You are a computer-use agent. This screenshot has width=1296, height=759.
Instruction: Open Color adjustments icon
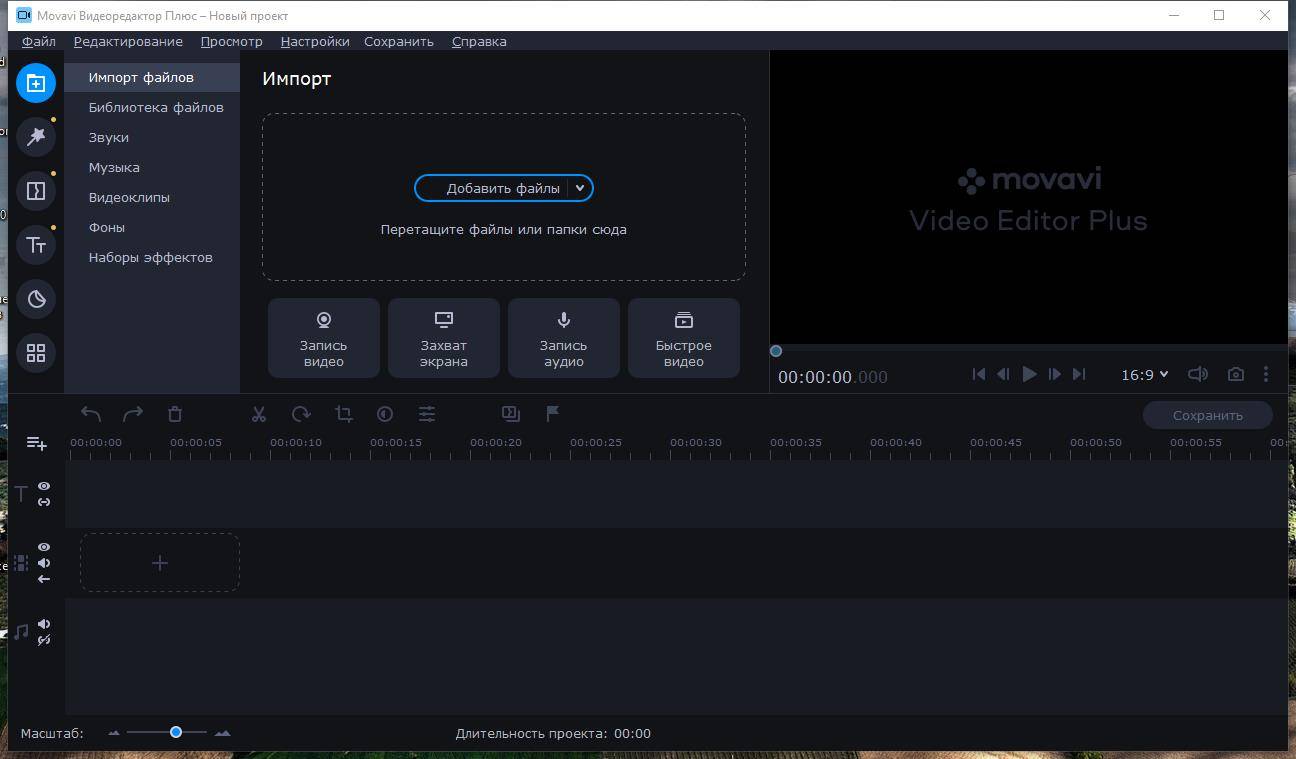point(385,414)
